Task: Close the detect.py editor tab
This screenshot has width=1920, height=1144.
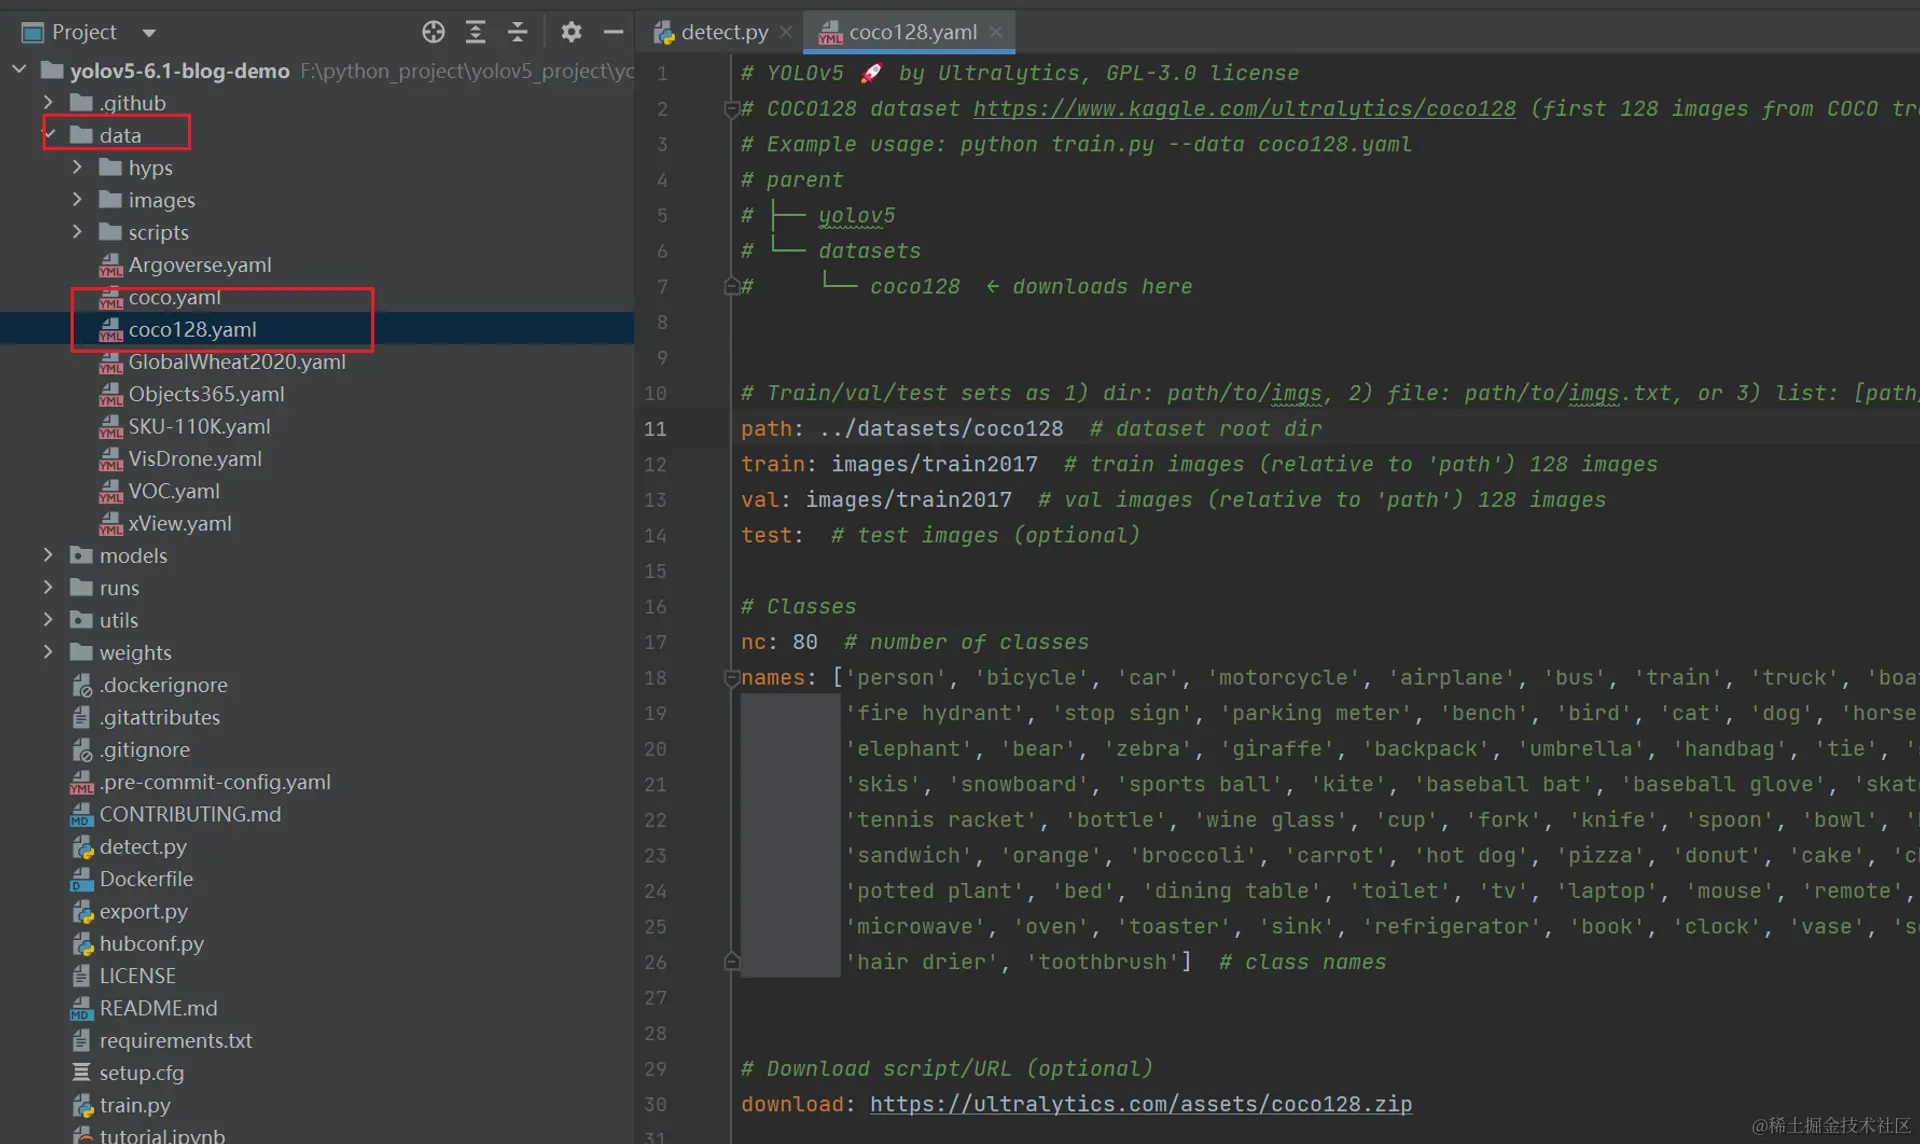Action: click(x=786, y=32)
